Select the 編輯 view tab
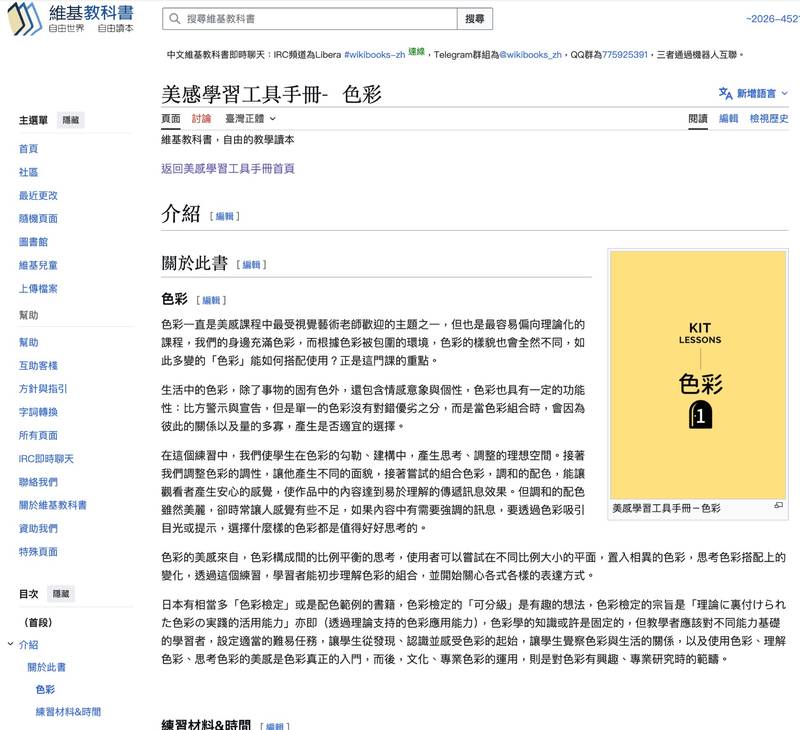This screenshot has height=730, width=800. (728, 119)
